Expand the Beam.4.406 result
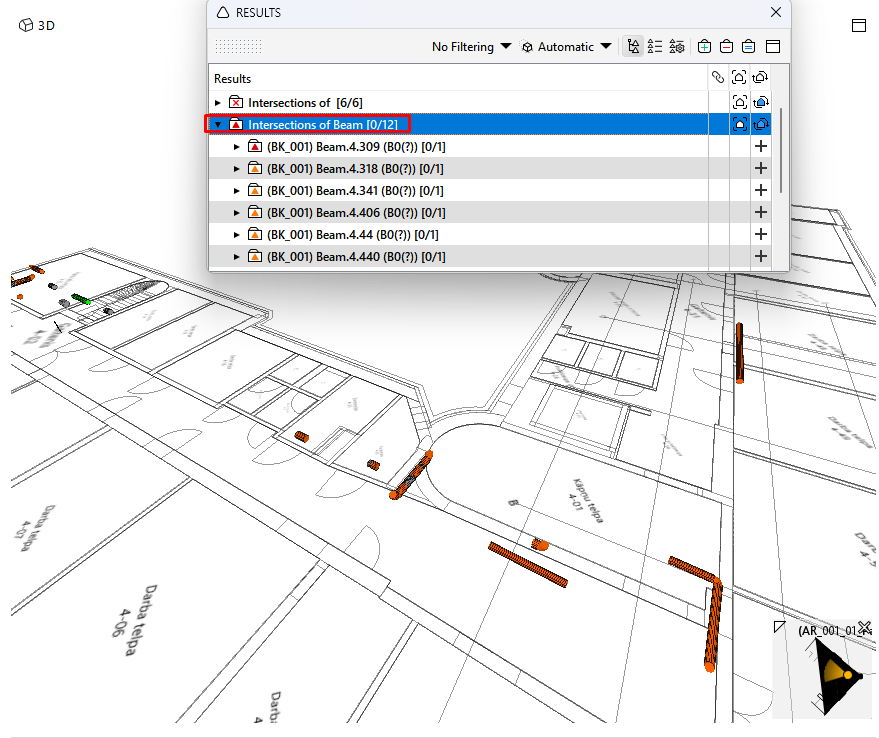The width and height of the screenshot is (879, 738). pos(237,213)
